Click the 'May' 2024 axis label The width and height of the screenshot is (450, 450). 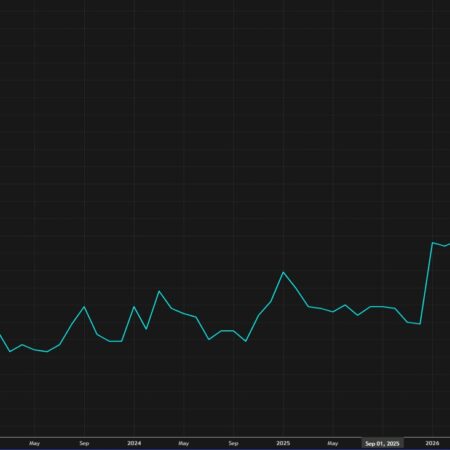coord(183,443)
